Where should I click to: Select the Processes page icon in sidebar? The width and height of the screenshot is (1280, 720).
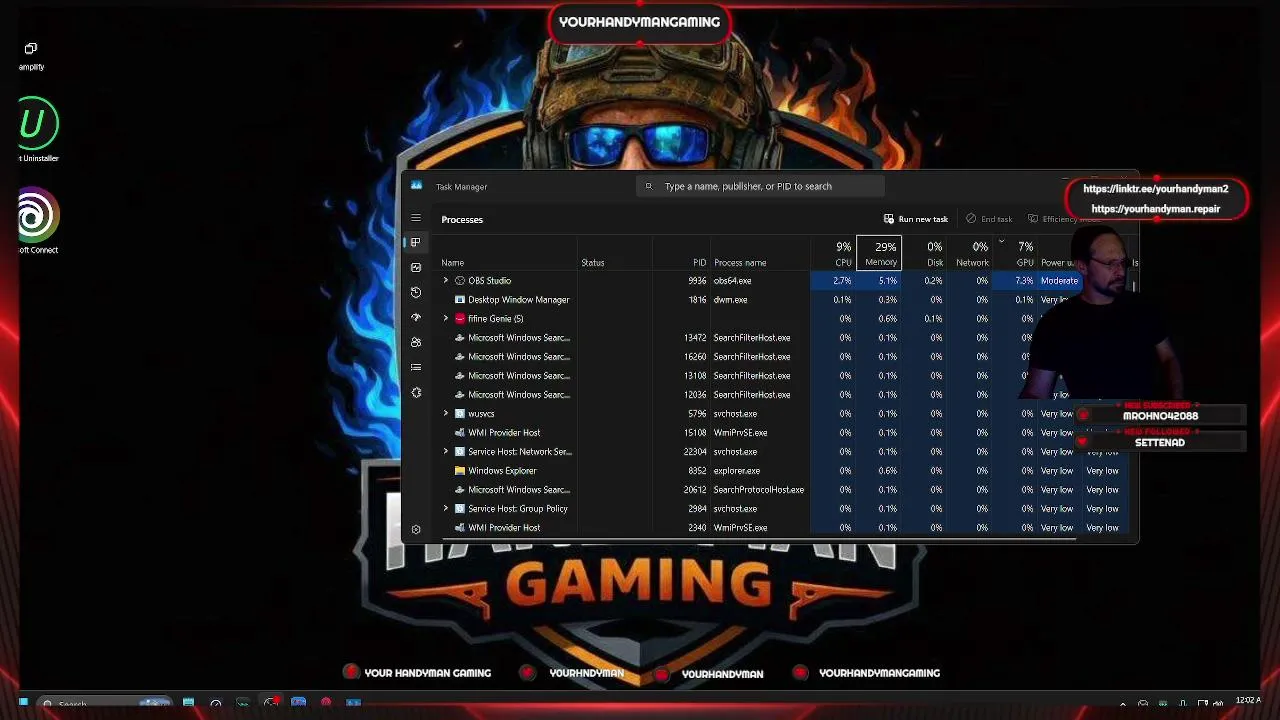pyautogui.click(x=416, y=242)
